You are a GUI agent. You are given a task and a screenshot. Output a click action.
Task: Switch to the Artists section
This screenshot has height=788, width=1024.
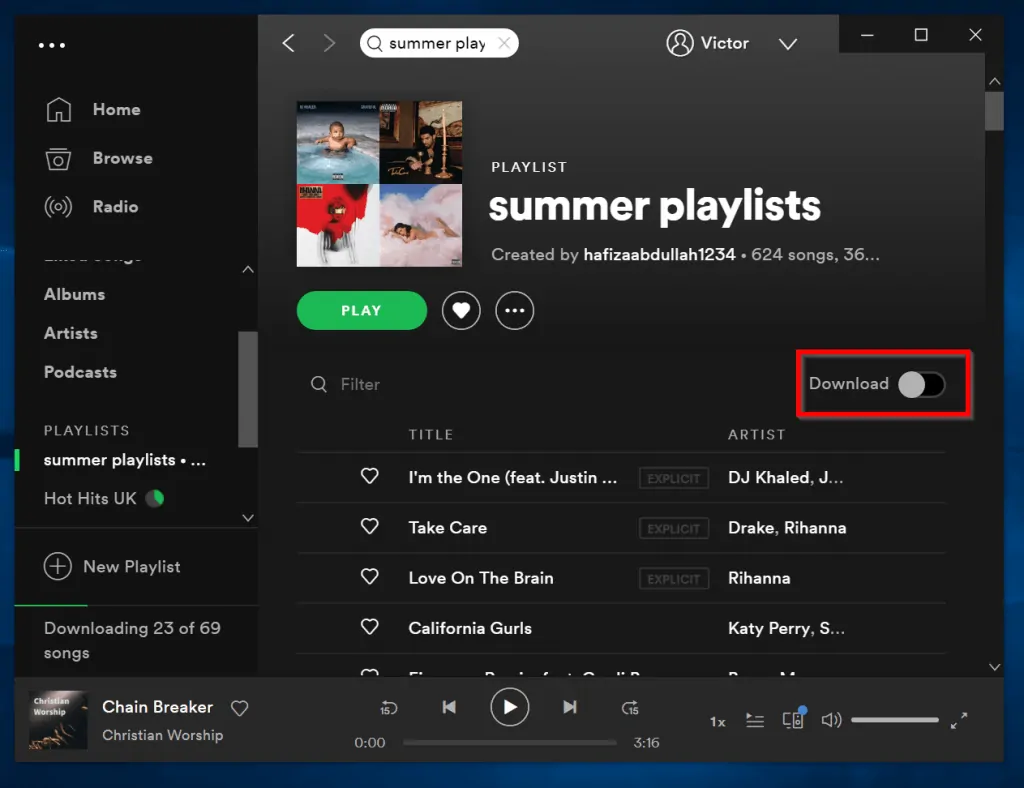click(70, 333)
